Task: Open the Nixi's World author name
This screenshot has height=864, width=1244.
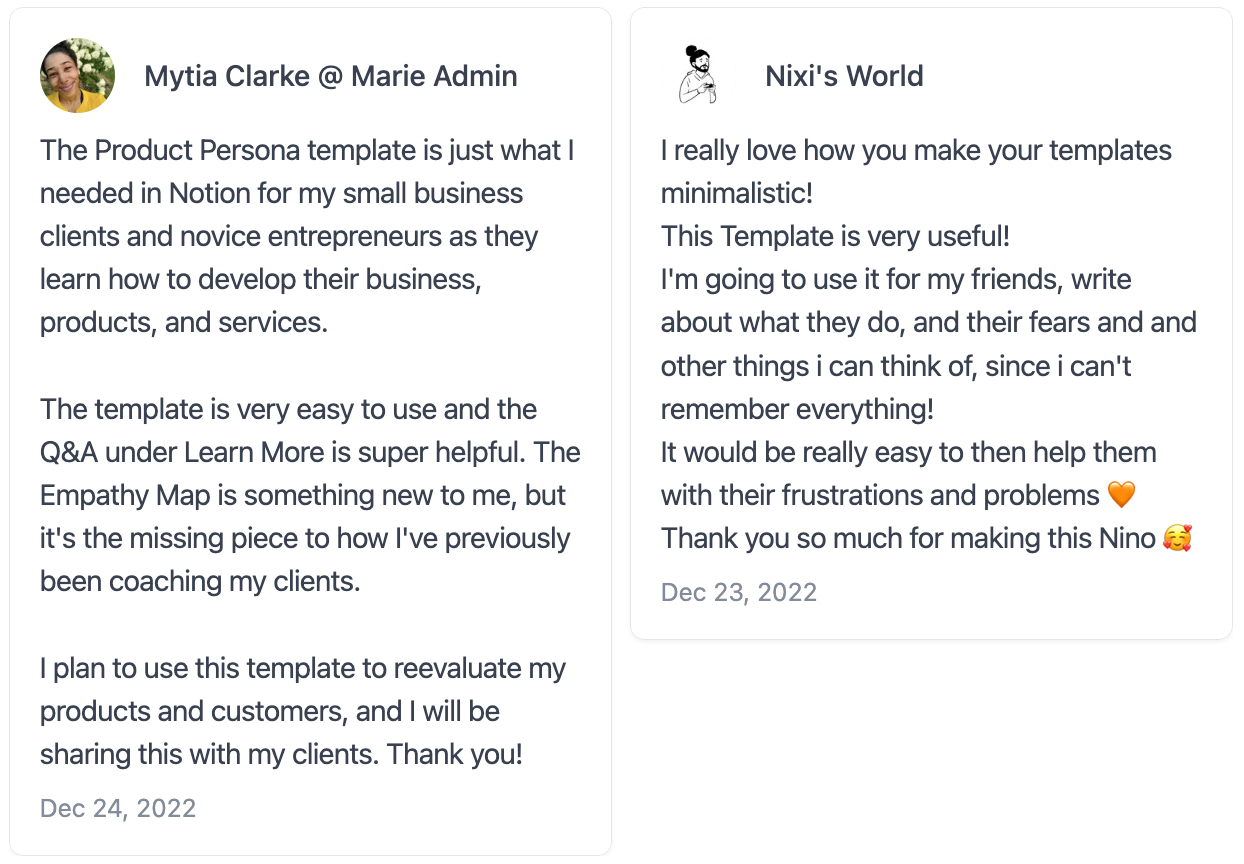Action: tap(844, 76)
